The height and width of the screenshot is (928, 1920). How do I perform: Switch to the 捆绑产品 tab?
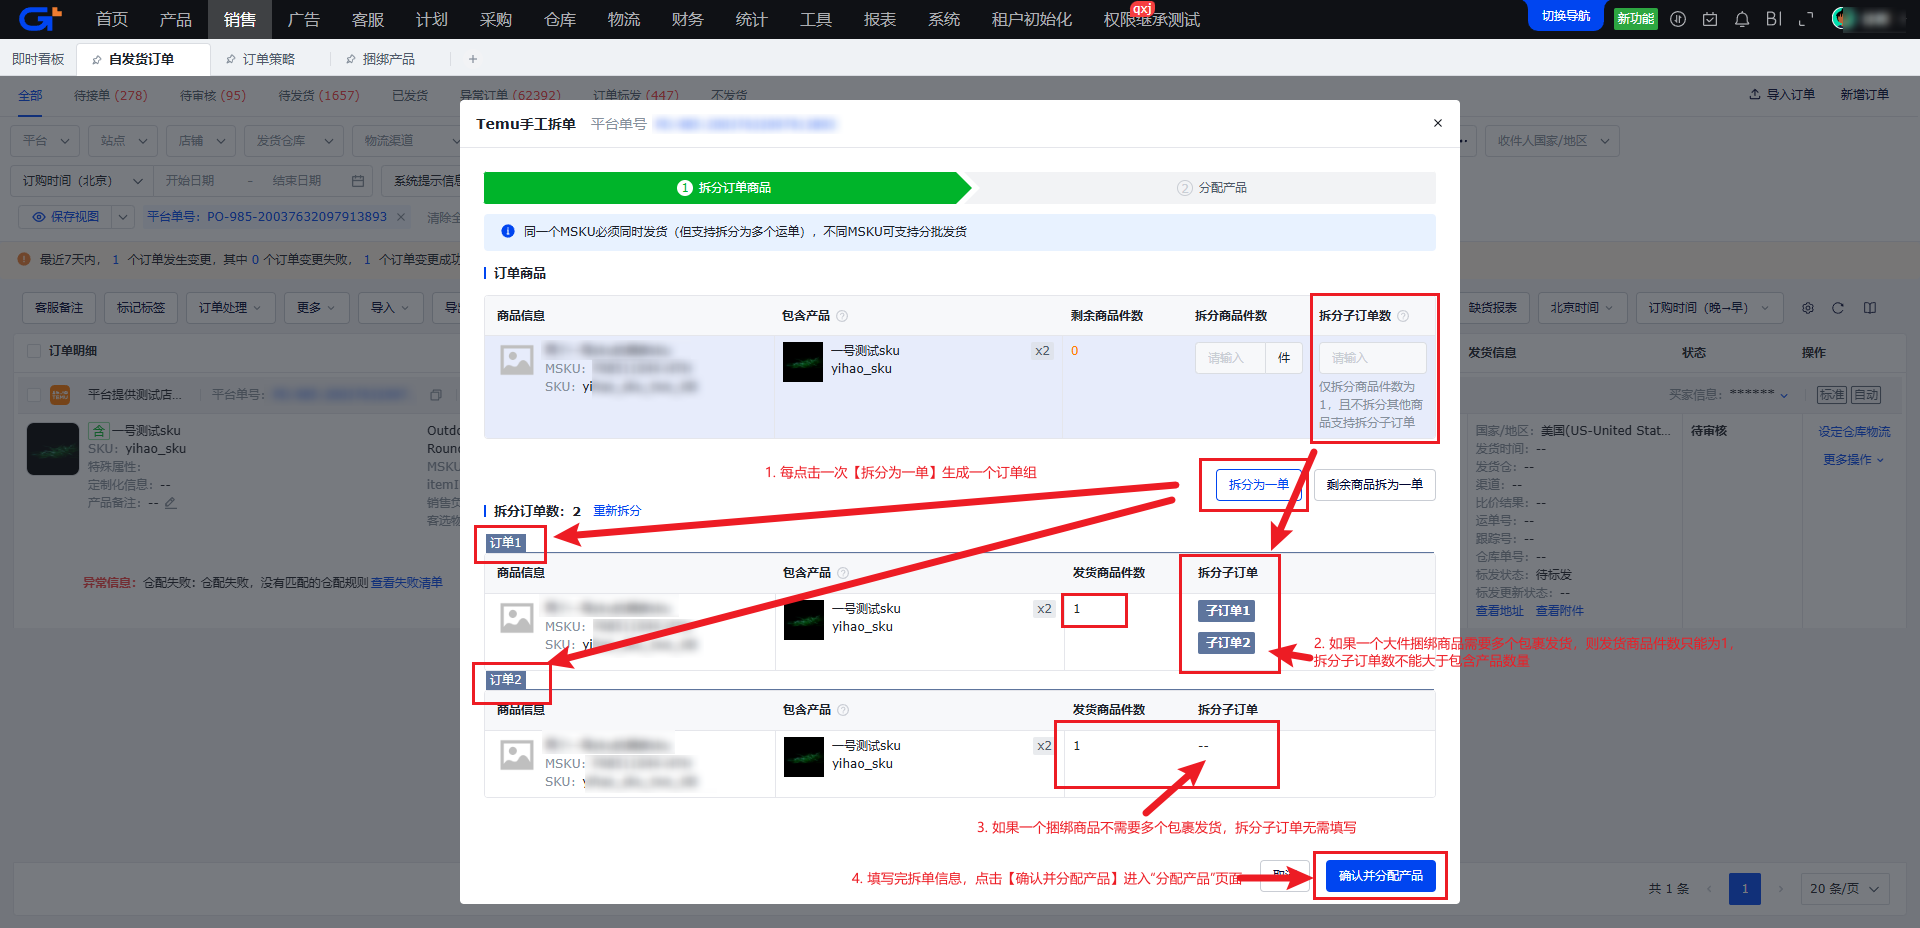click(389, 59)
